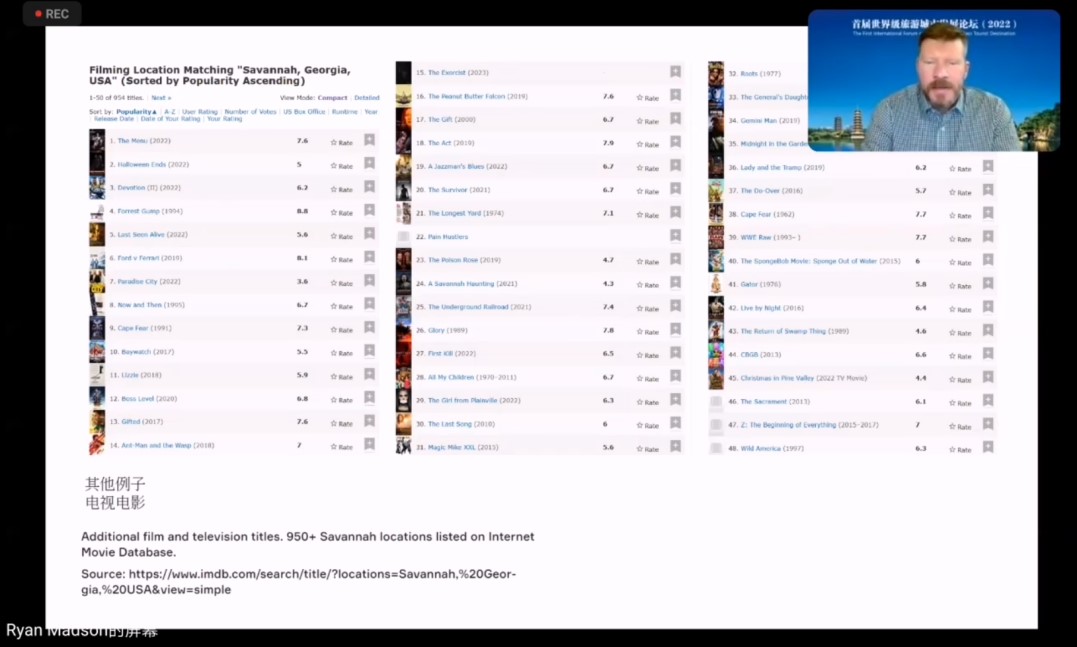Add Forrest Gump to watchlist via bookmark icon
The height and width of the screenshot is (647, 1077).
point(369,211)
